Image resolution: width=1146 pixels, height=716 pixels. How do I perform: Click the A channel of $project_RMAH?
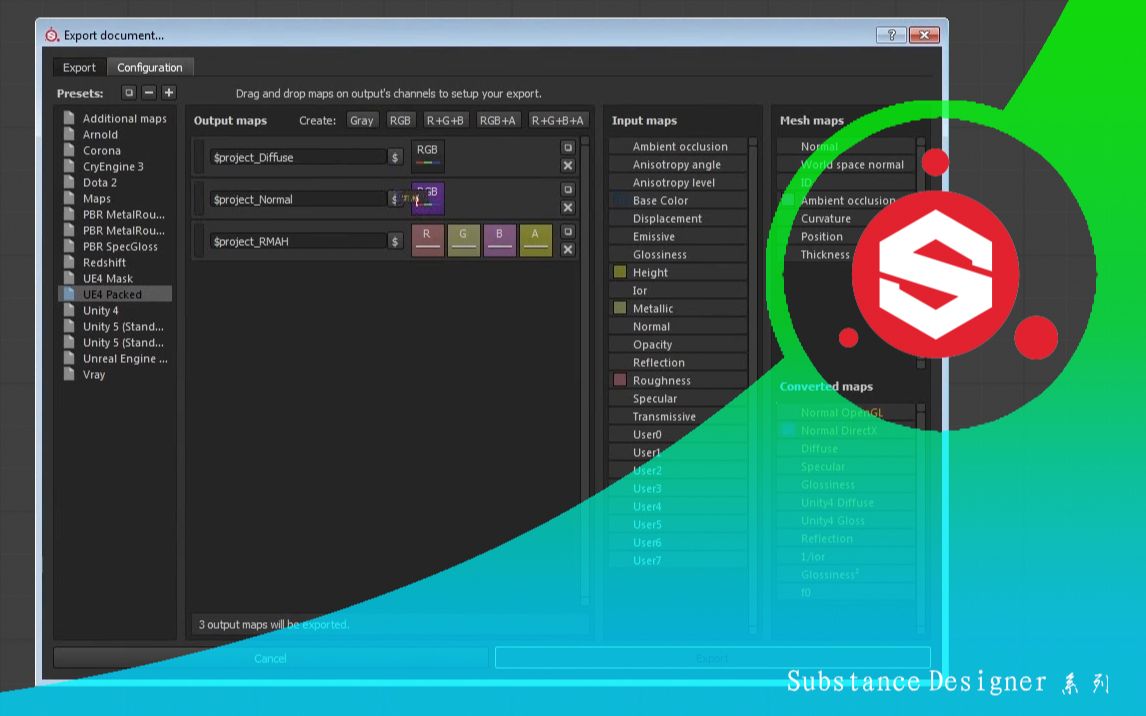click(x=536, y=240)
